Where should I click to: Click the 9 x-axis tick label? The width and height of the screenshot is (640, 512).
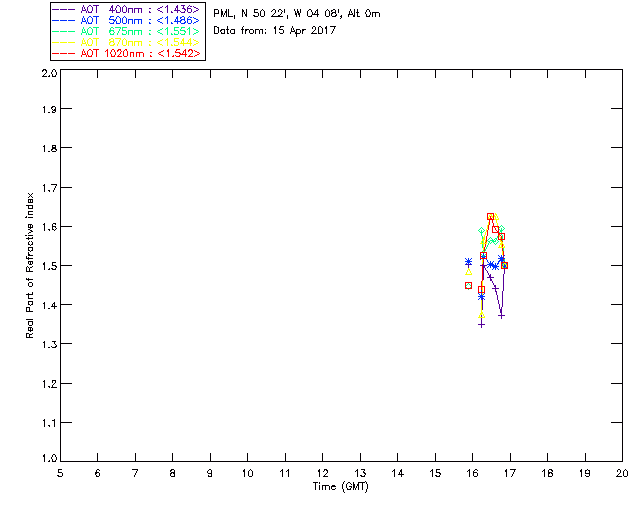click(210, 473)
